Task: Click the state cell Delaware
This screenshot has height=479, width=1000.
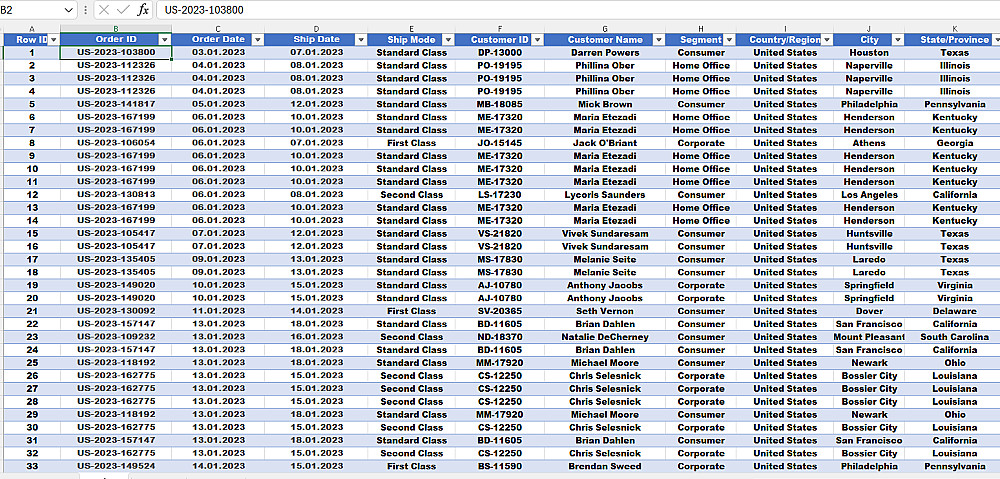Action: (952, 311)
